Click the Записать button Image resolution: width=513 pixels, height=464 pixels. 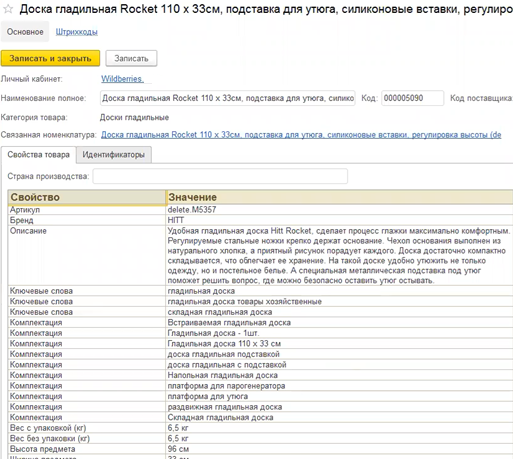pos(131,58)
